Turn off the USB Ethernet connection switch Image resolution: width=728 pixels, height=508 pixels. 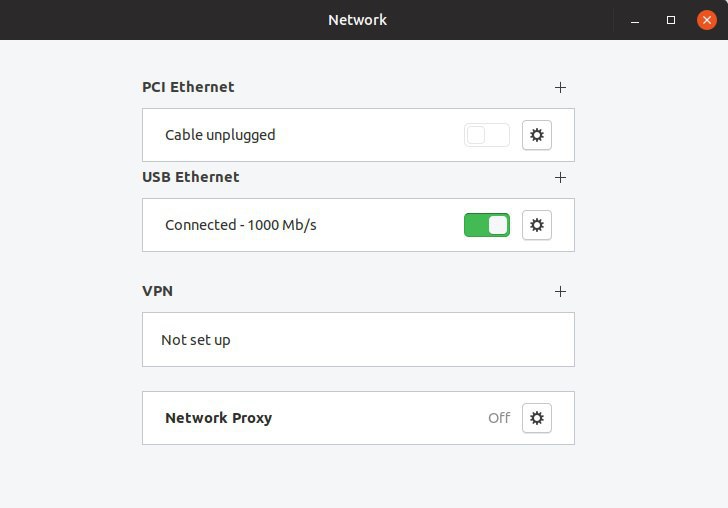(487, 225)
